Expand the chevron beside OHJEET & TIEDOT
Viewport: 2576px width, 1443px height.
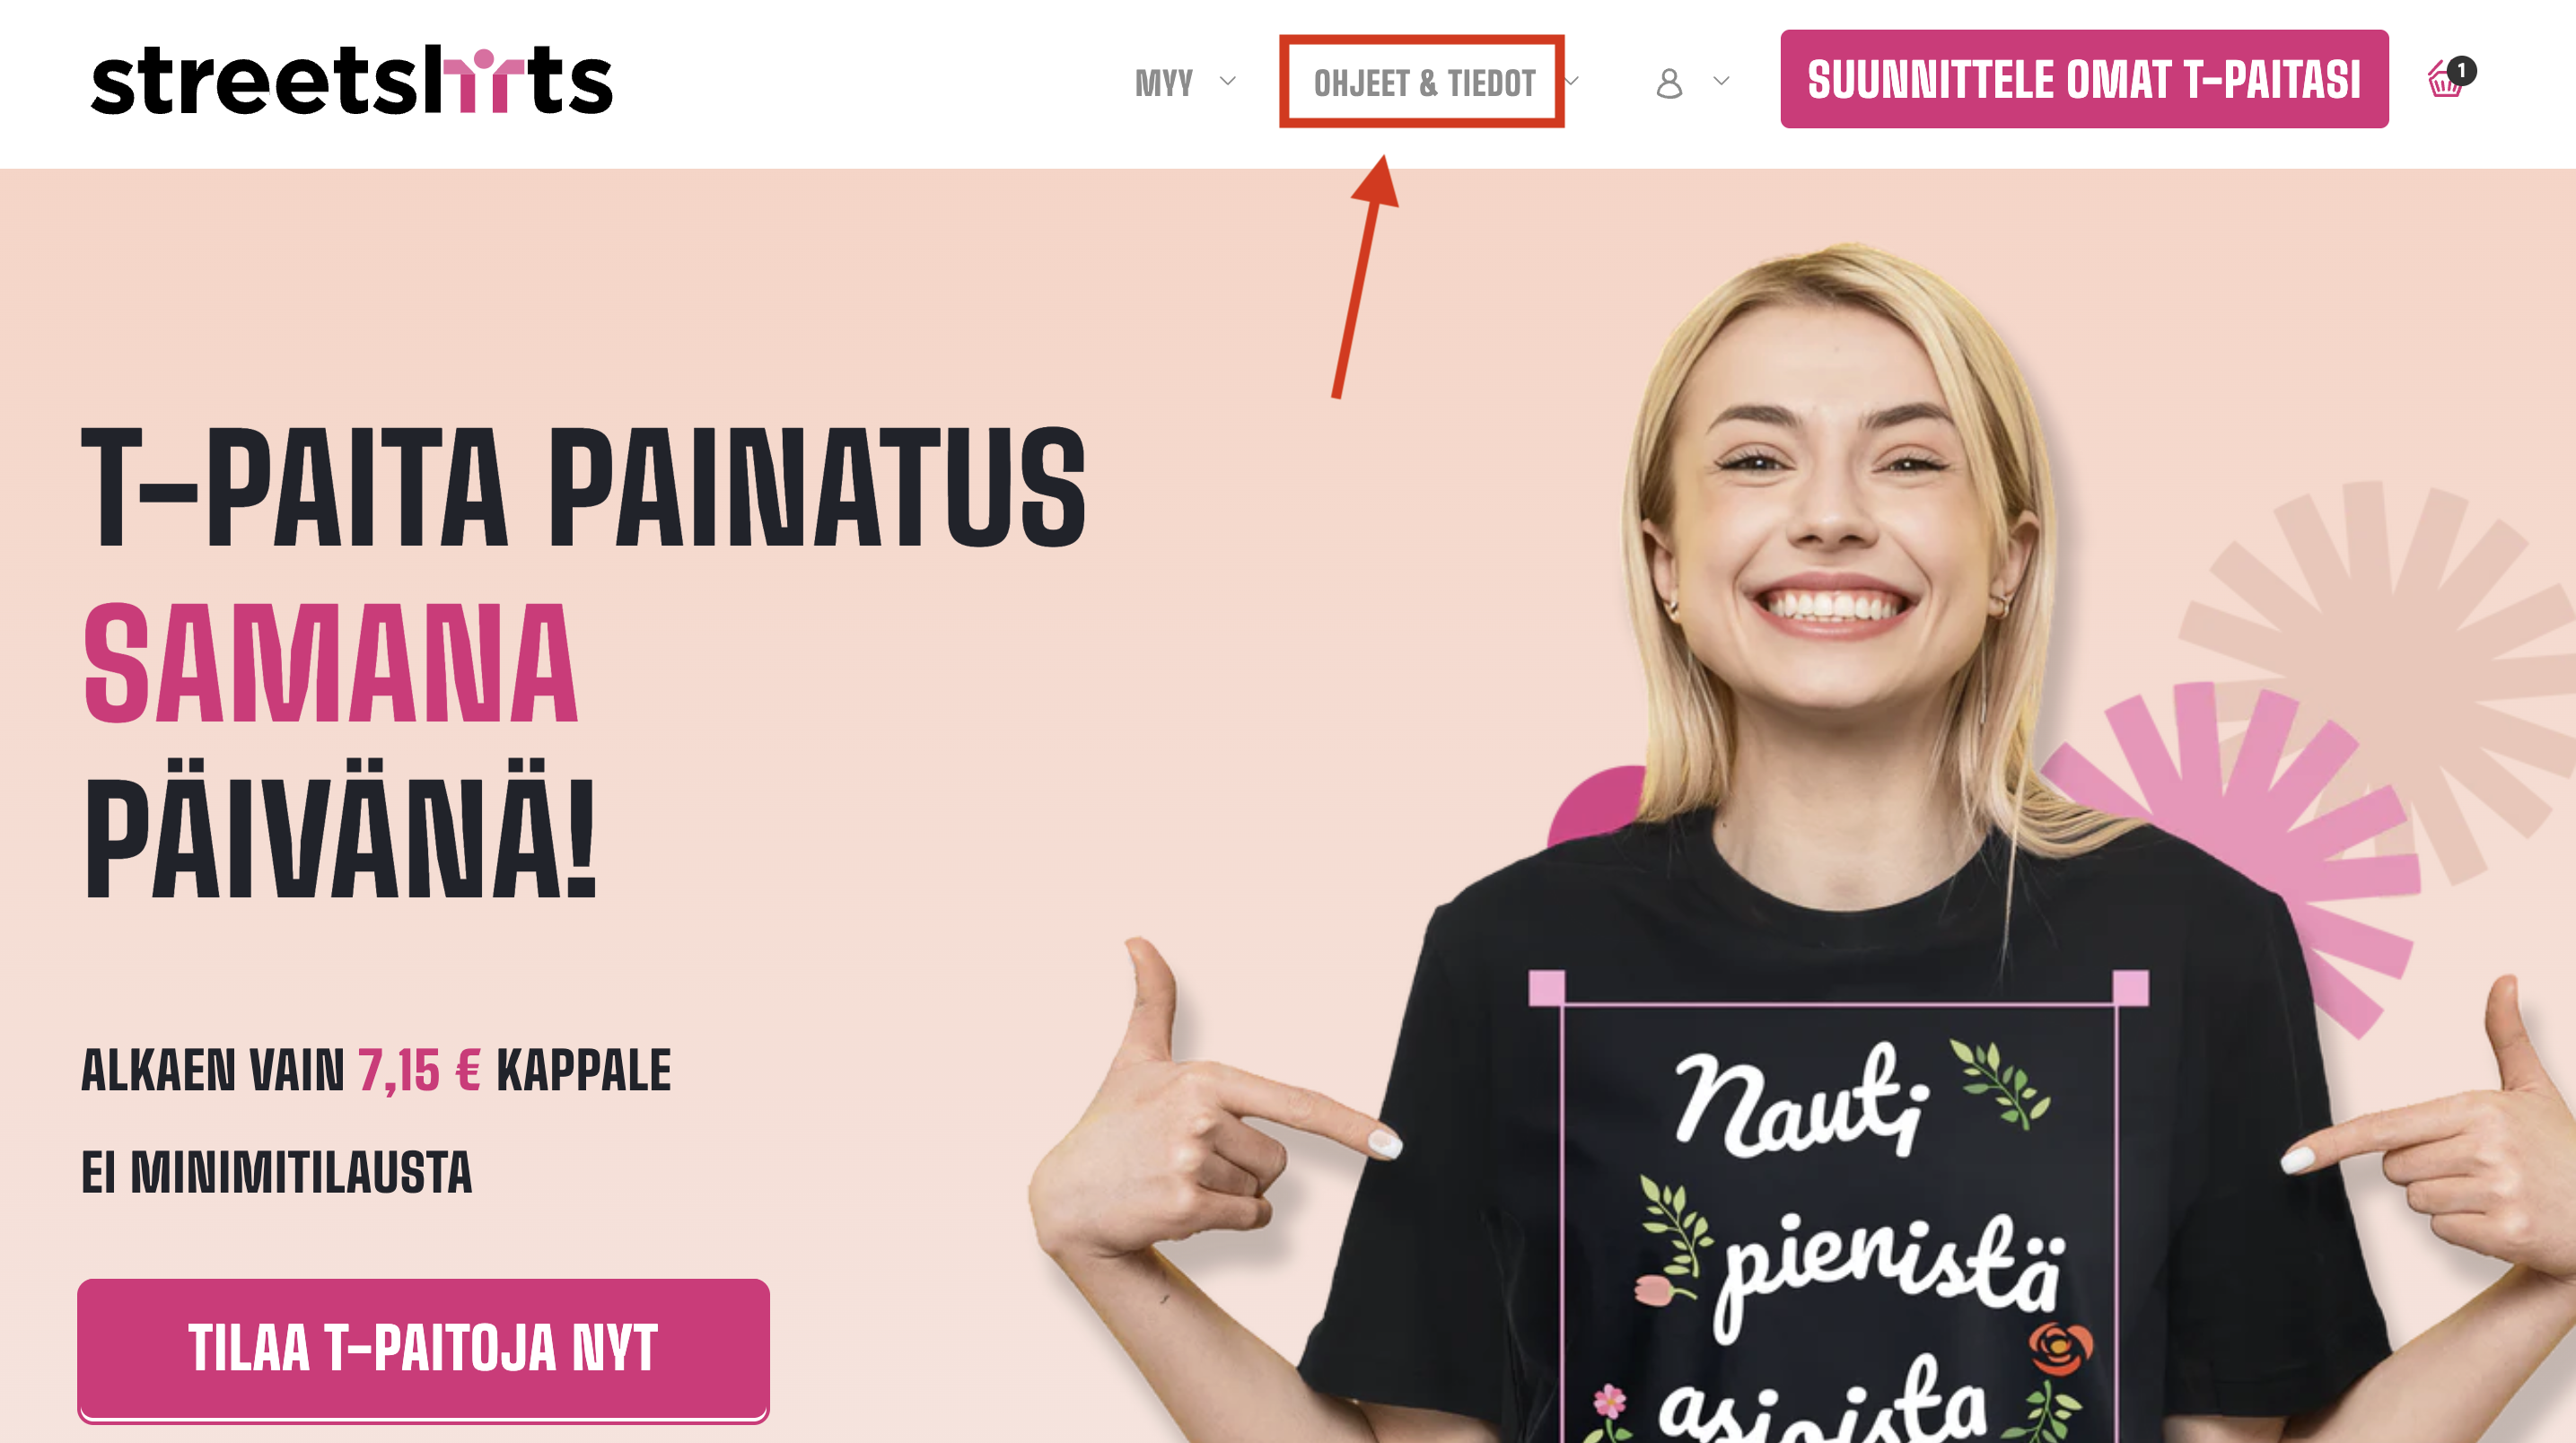[x=1573, y=81]
